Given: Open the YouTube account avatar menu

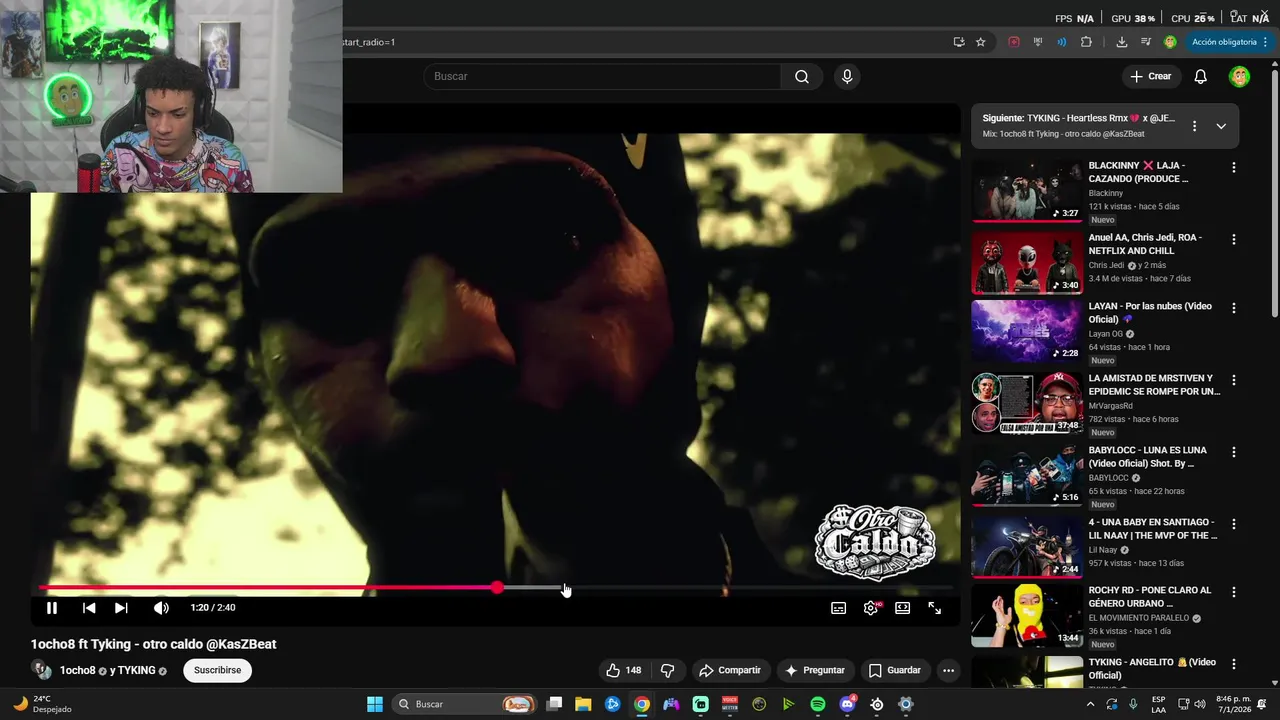Looking at the screenshot, I should [x=1240, y=77].
